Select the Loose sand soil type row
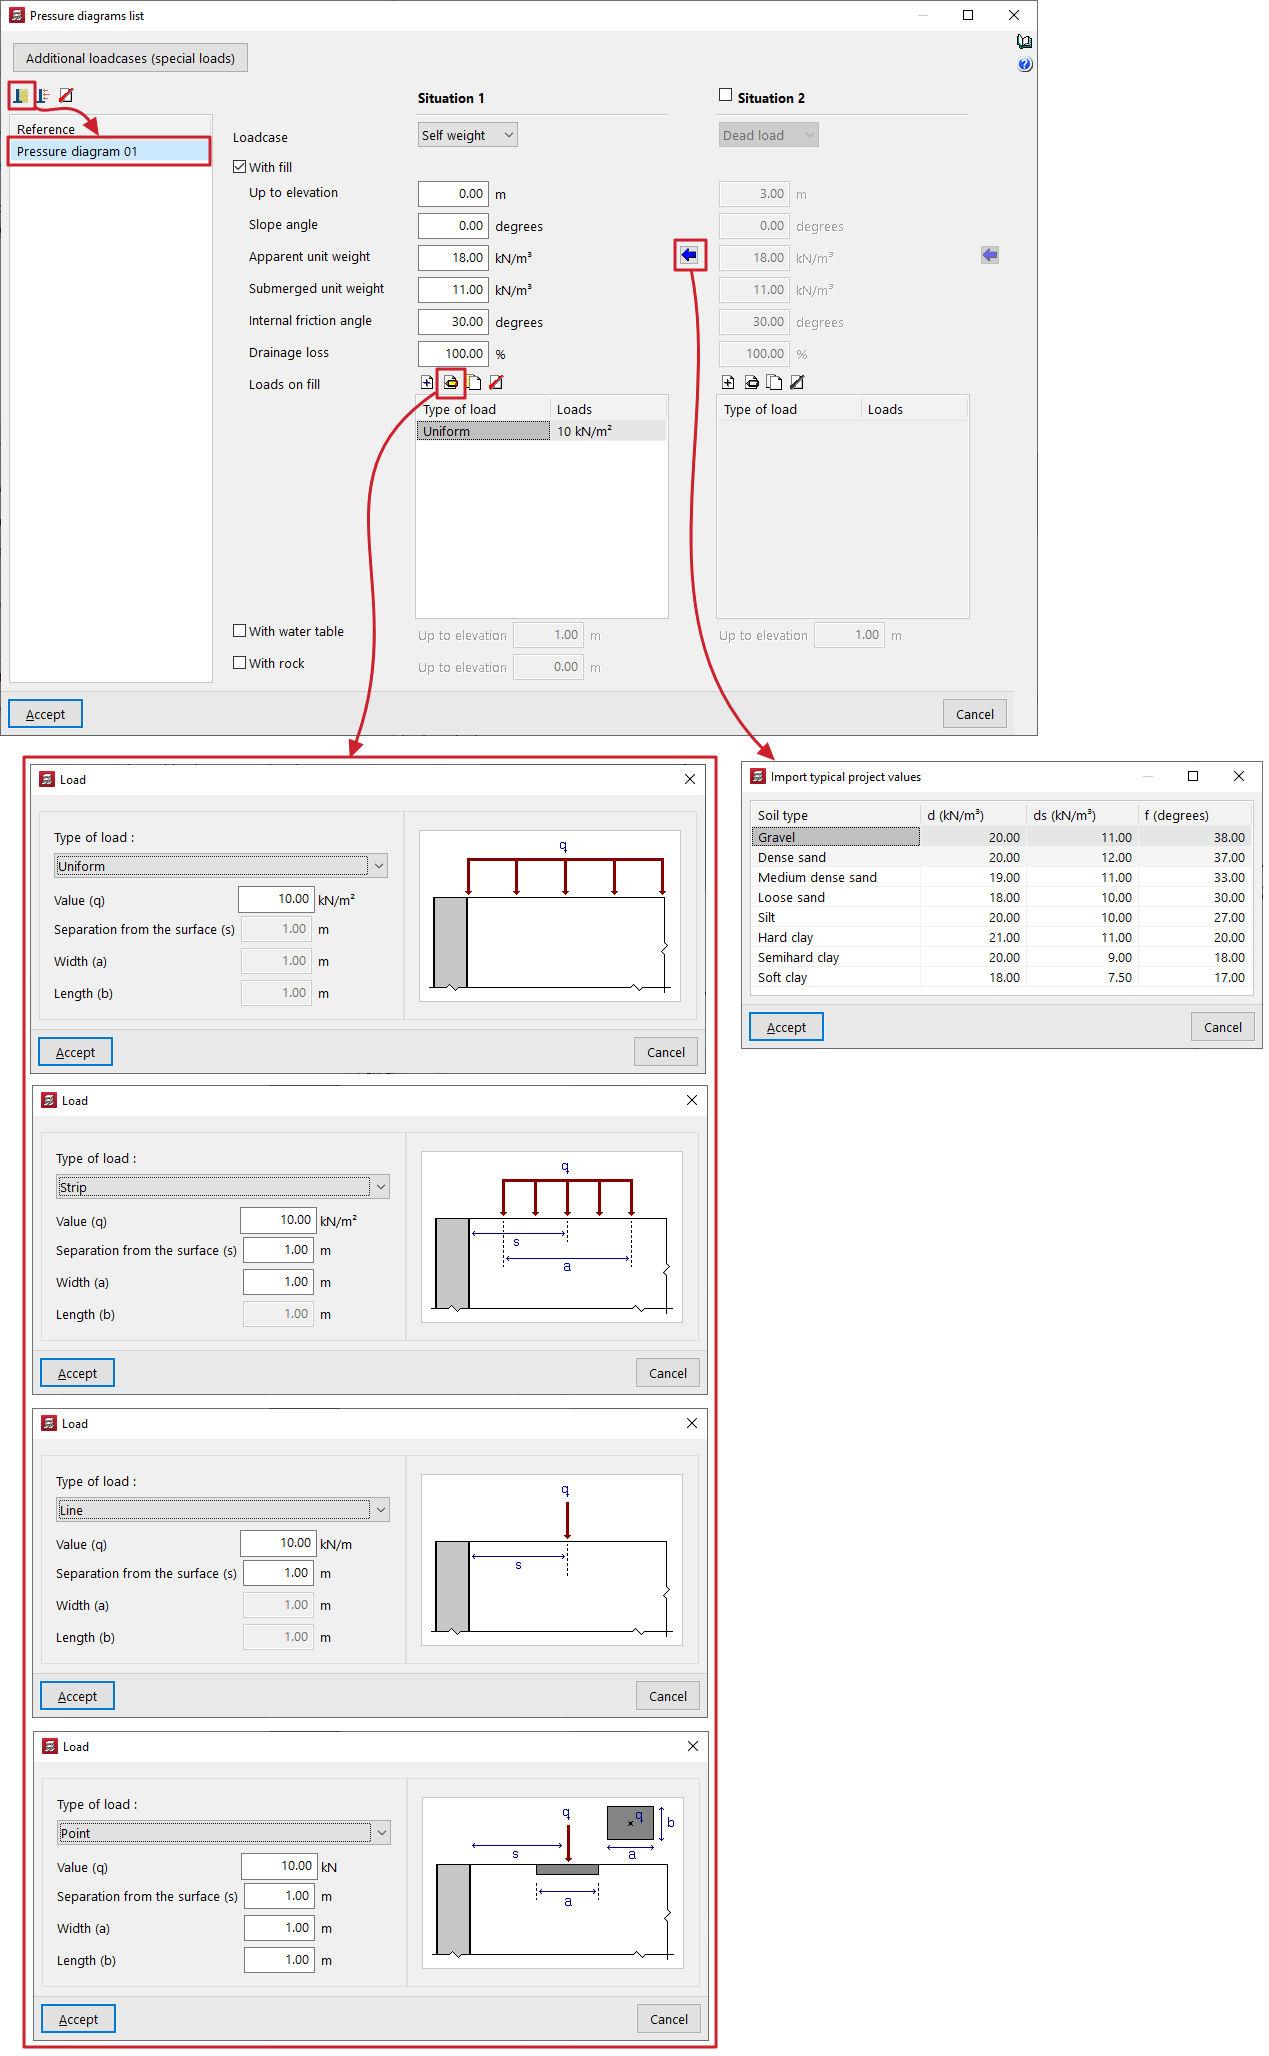Screen dimensions: 1269x2056 point(1001,897)
